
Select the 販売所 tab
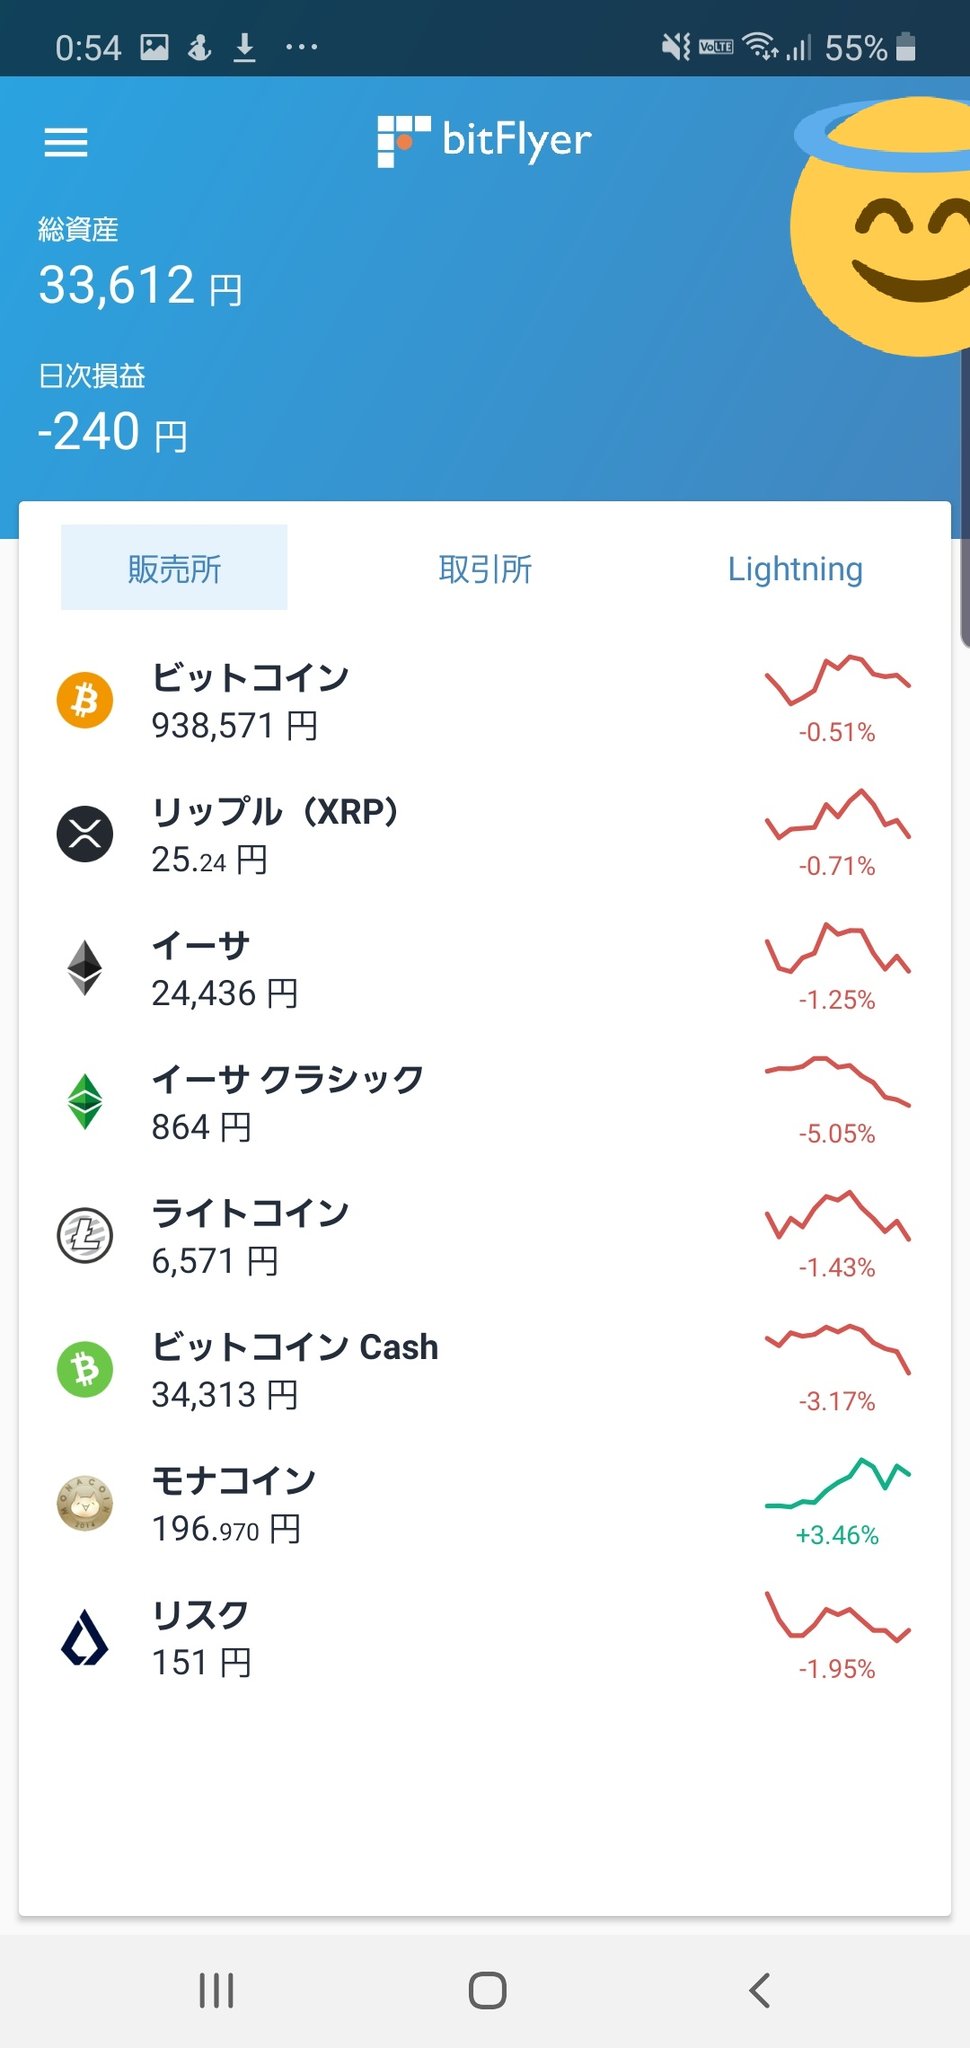[174, 568]
